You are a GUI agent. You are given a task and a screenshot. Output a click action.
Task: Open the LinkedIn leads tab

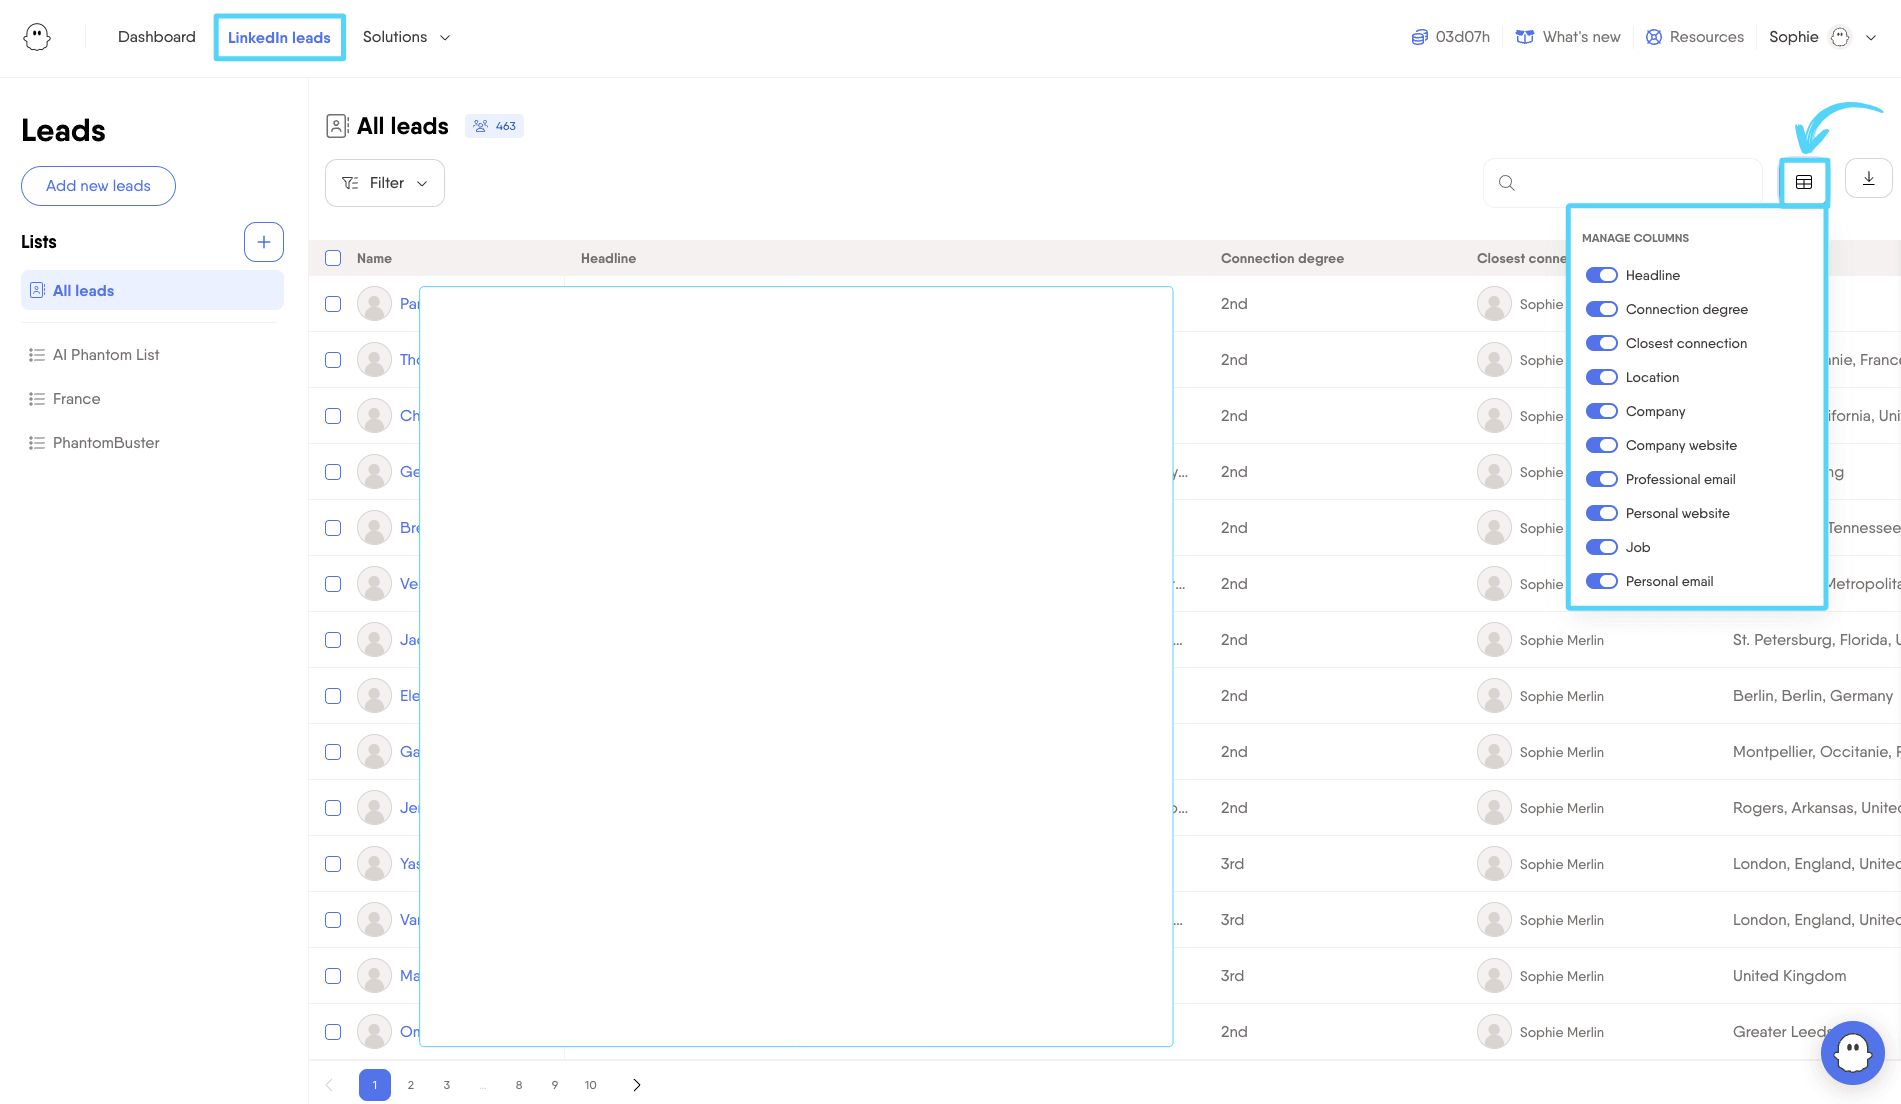coord(279,38)
